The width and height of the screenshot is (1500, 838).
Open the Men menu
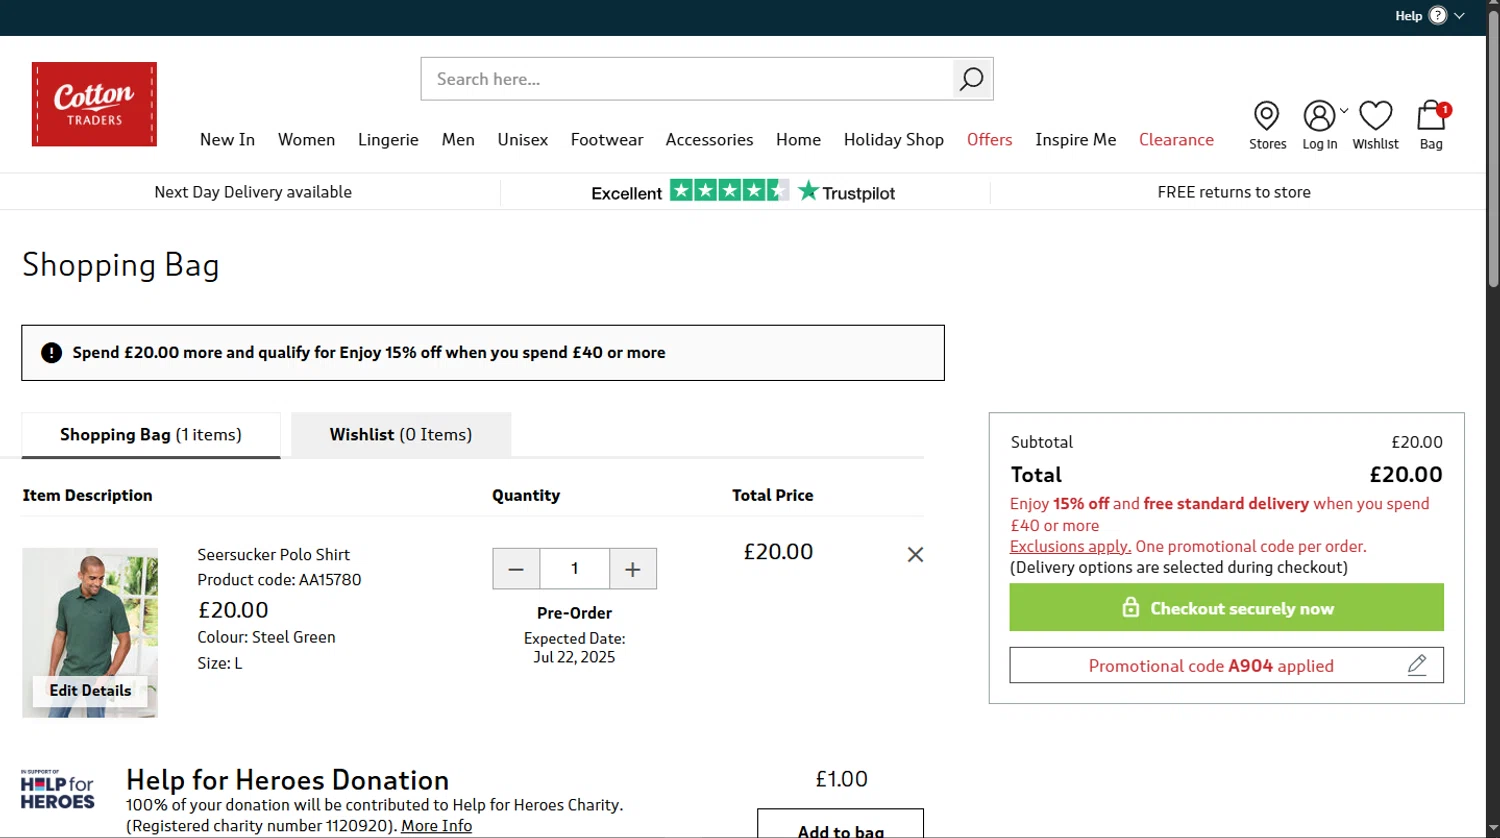point(458,140)
